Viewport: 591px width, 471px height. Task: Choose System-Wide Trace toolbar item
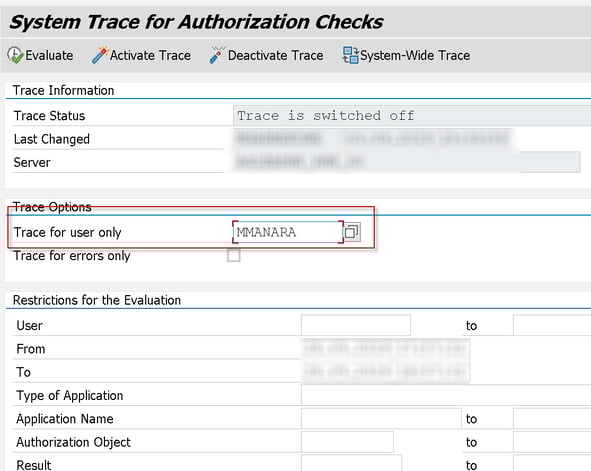click(x=415, y=55)
